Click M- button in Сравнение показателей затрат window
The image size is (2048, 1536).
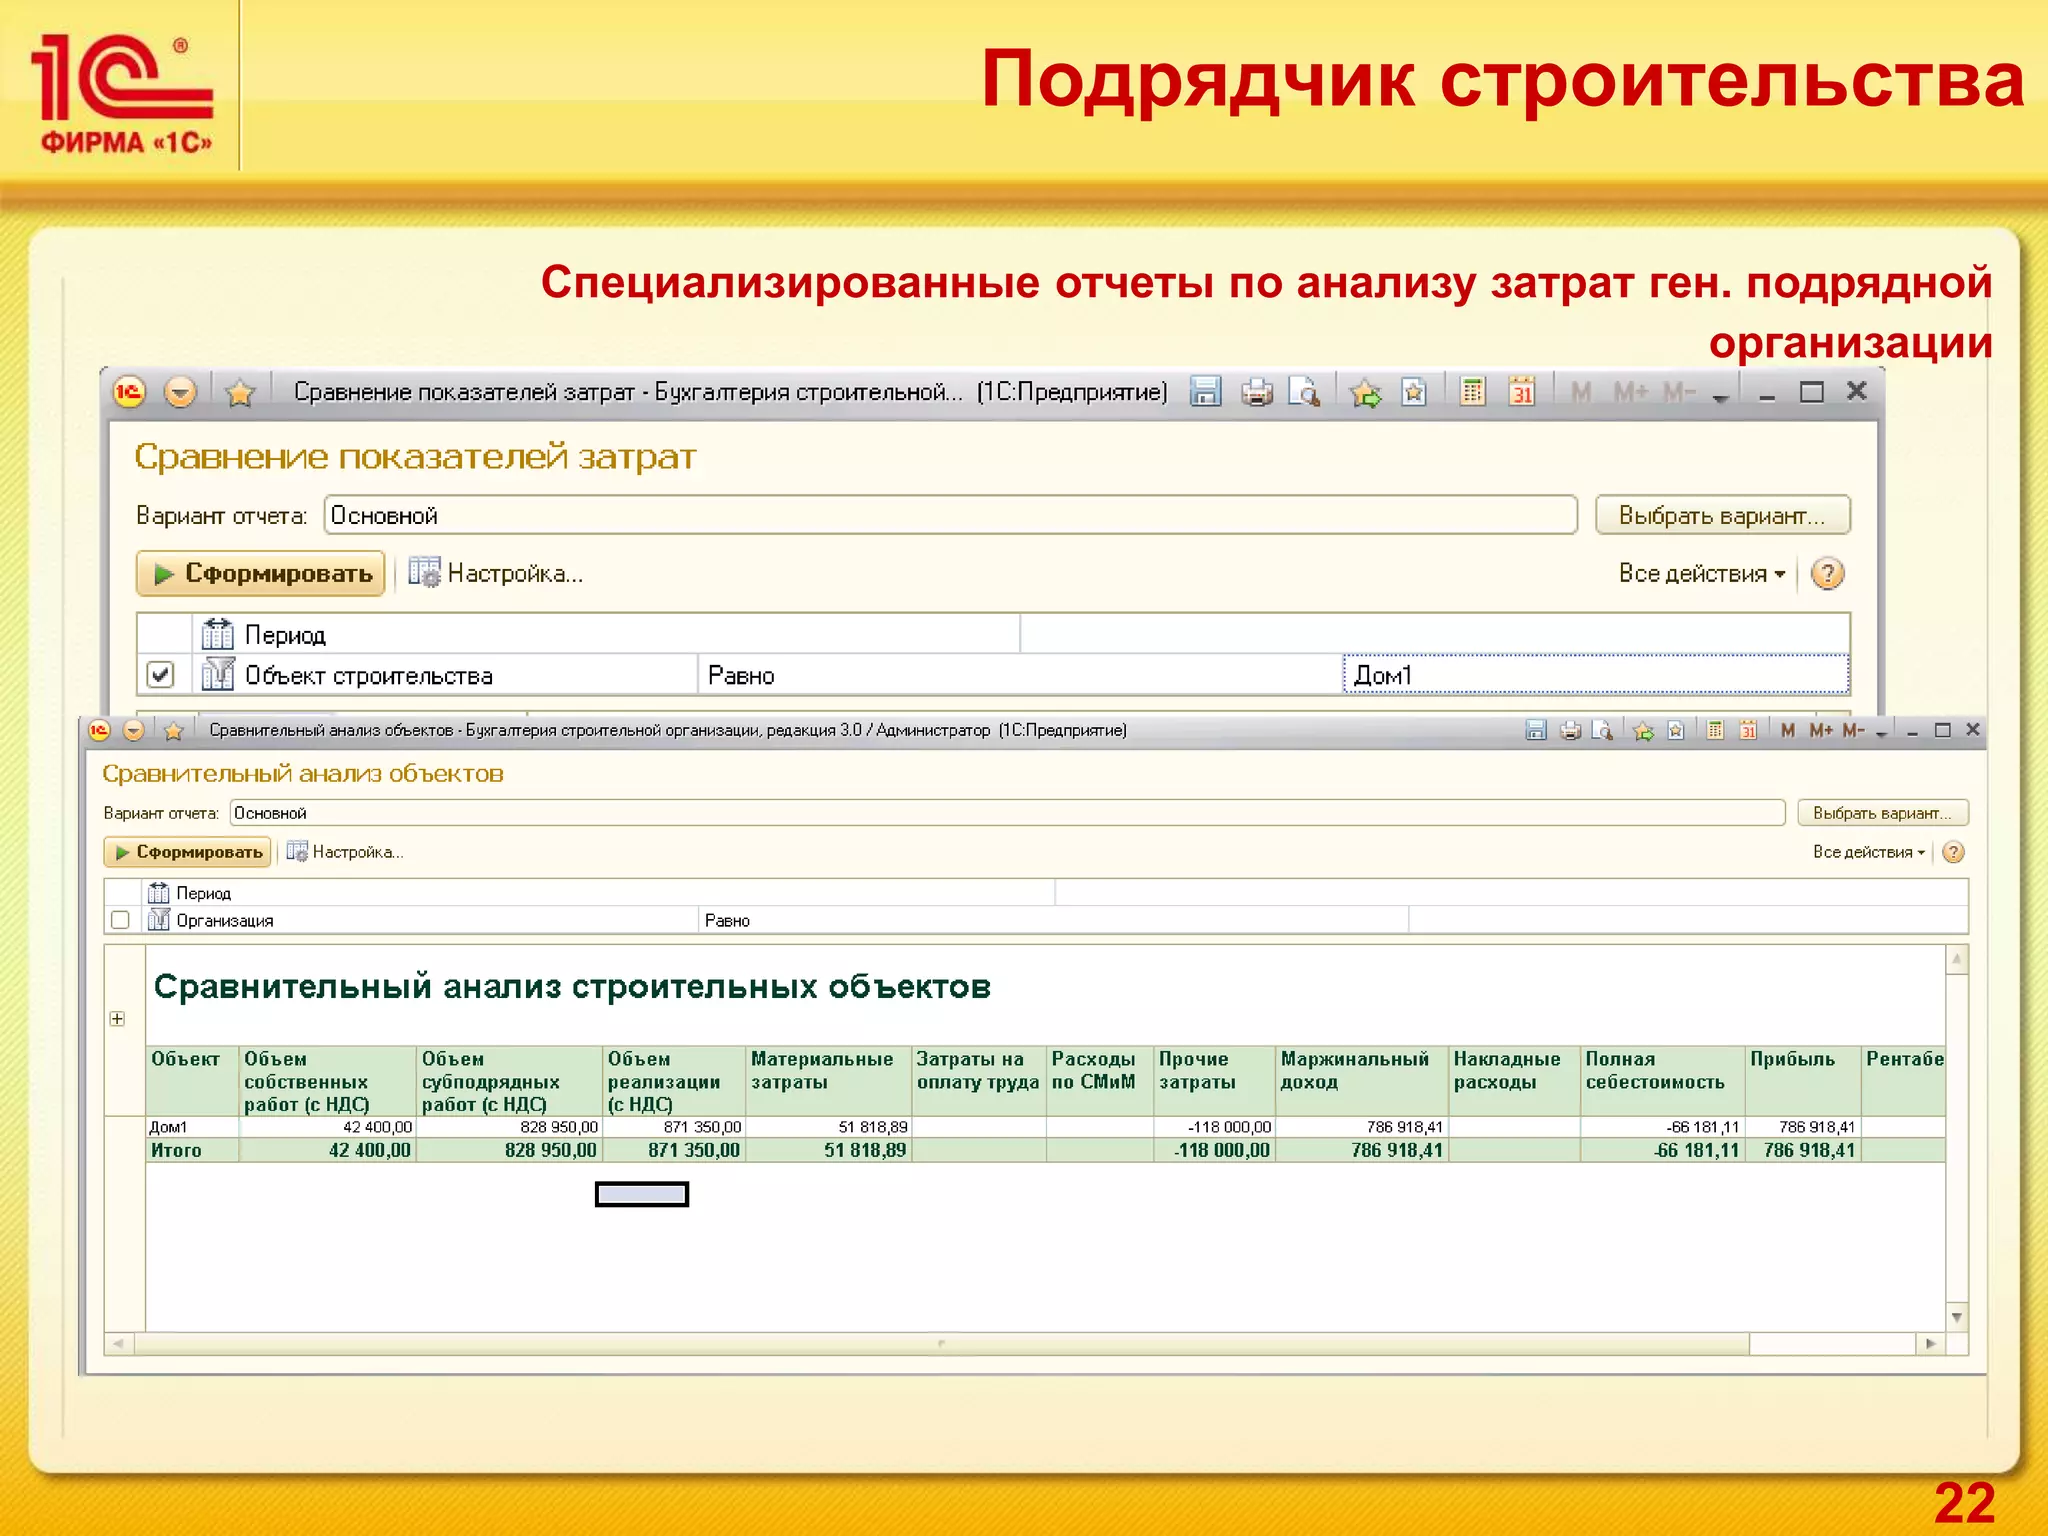click(x=1679, y=392)
